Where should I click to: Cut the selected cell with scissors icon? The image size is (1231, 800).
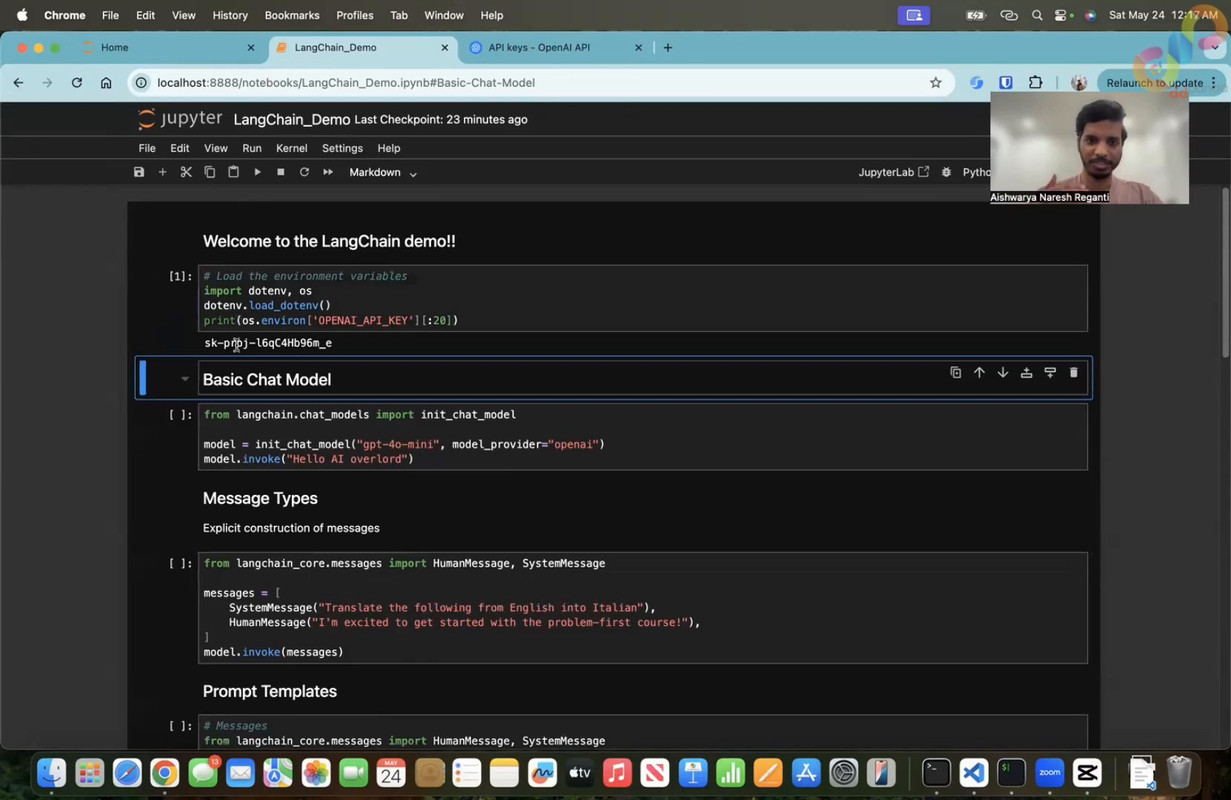186,172
